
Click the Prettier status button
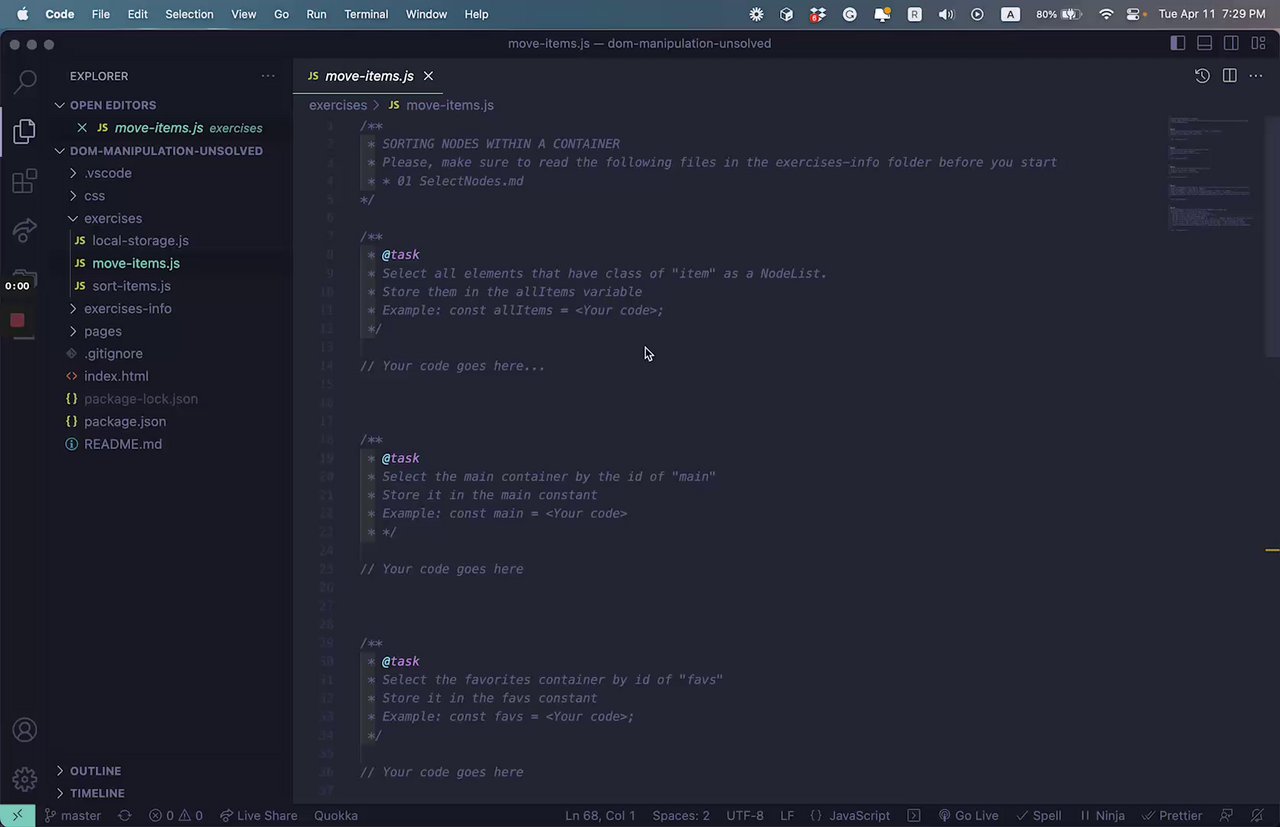(1173, 815)
